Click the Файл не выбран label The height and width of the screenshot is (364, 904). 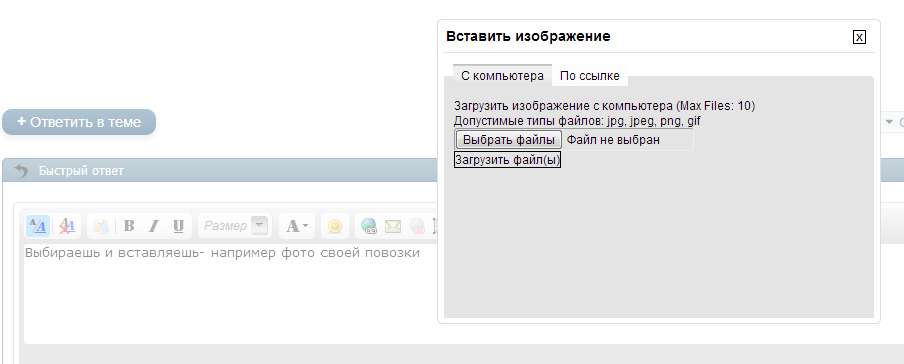pyautogui.click(x=613, y=140)
